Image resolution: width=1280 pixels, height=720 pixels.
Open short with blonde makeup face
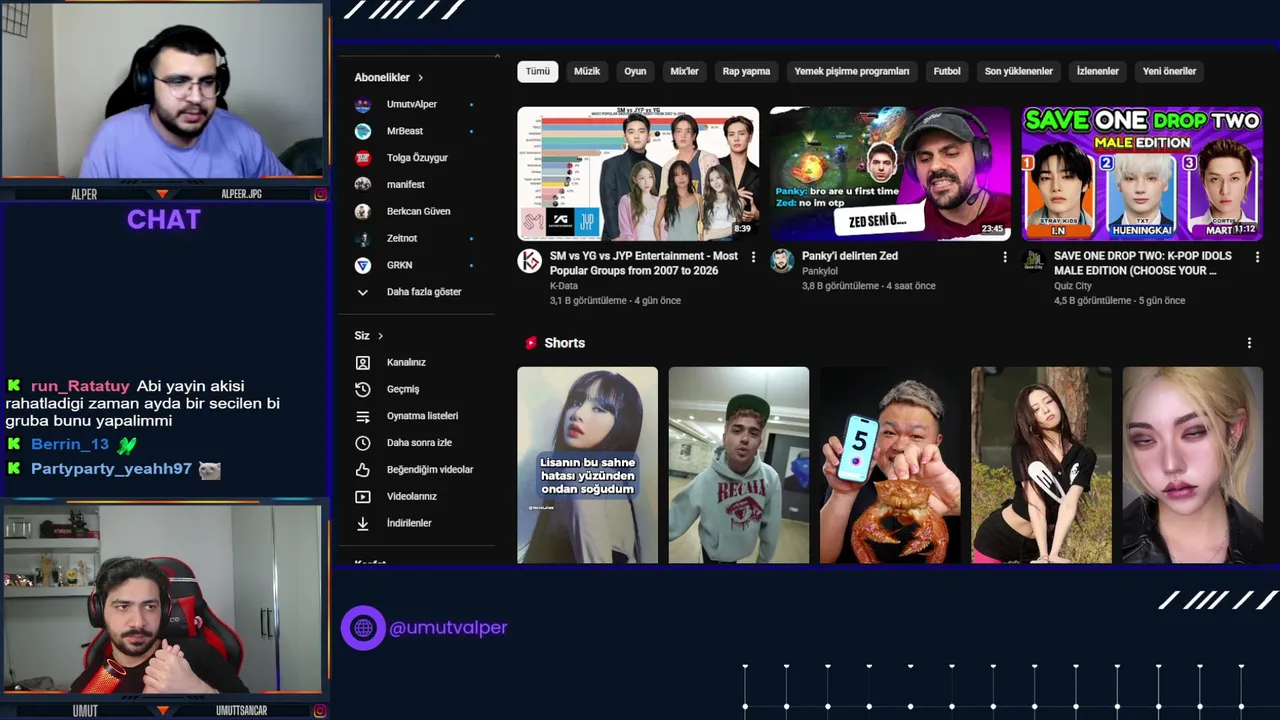pyautogui.click(x=1192, y=465)
